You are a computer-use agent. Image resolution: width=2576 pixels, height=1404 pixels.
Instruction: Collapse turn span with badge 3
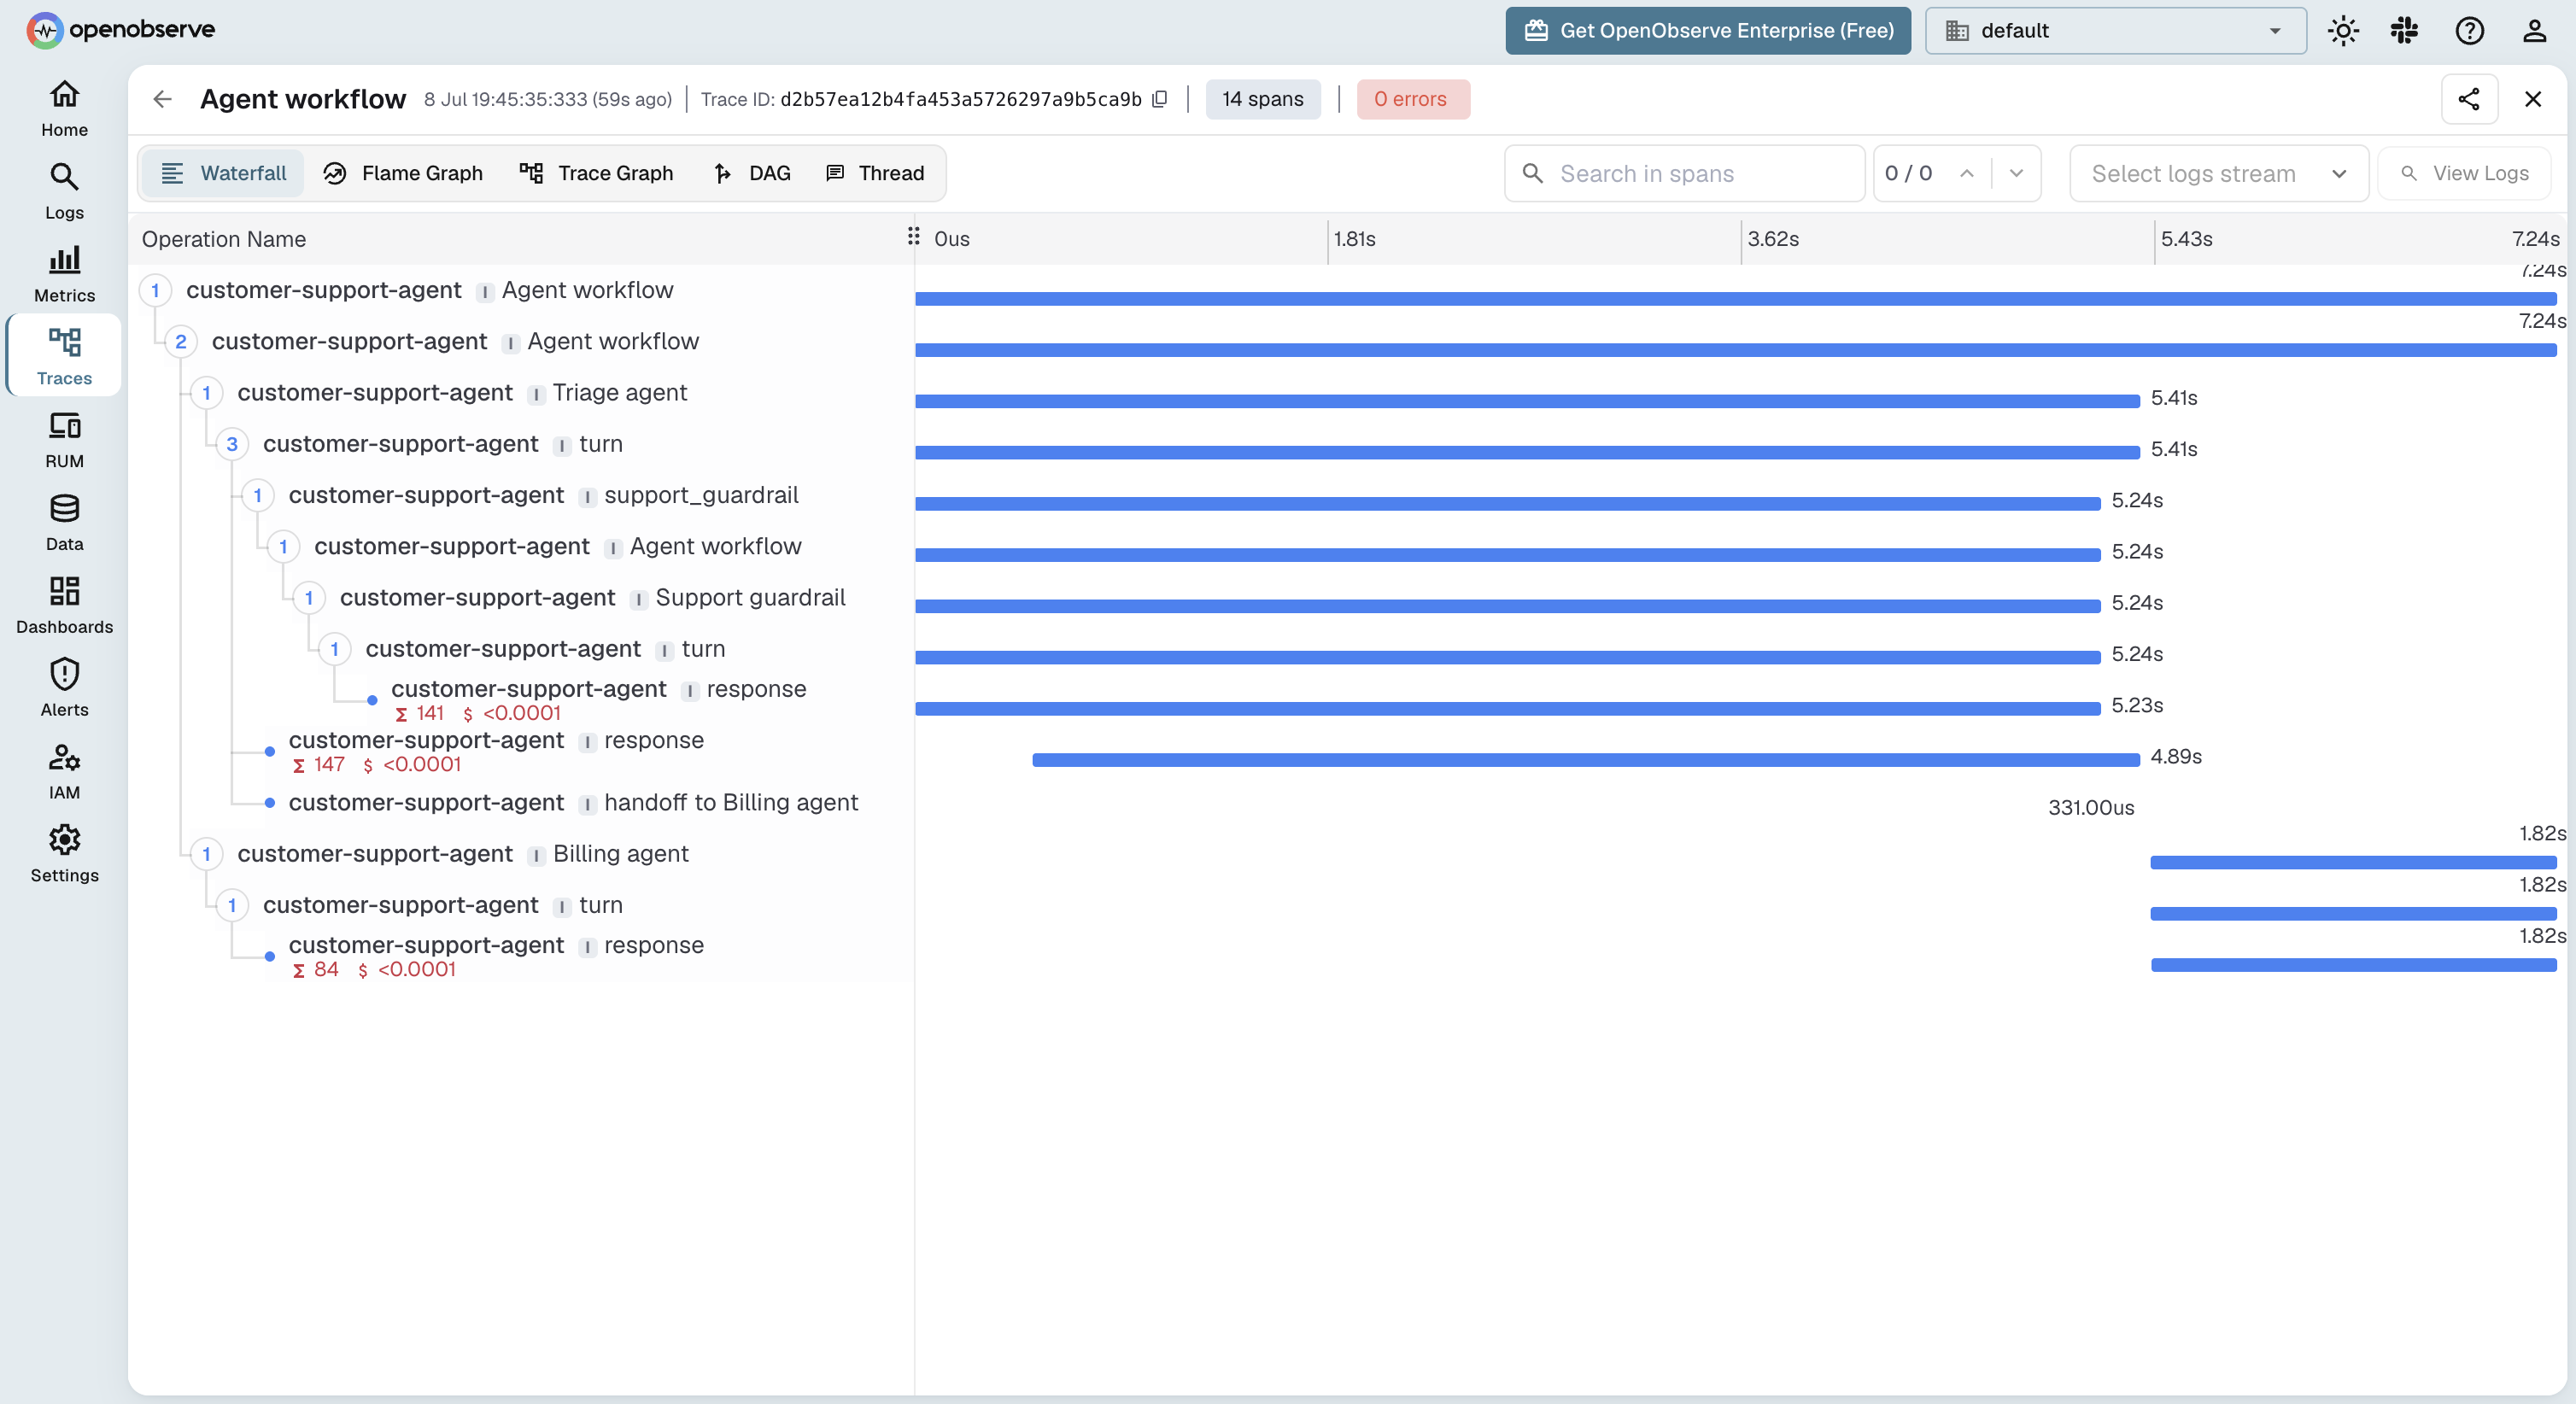[233, 444]
